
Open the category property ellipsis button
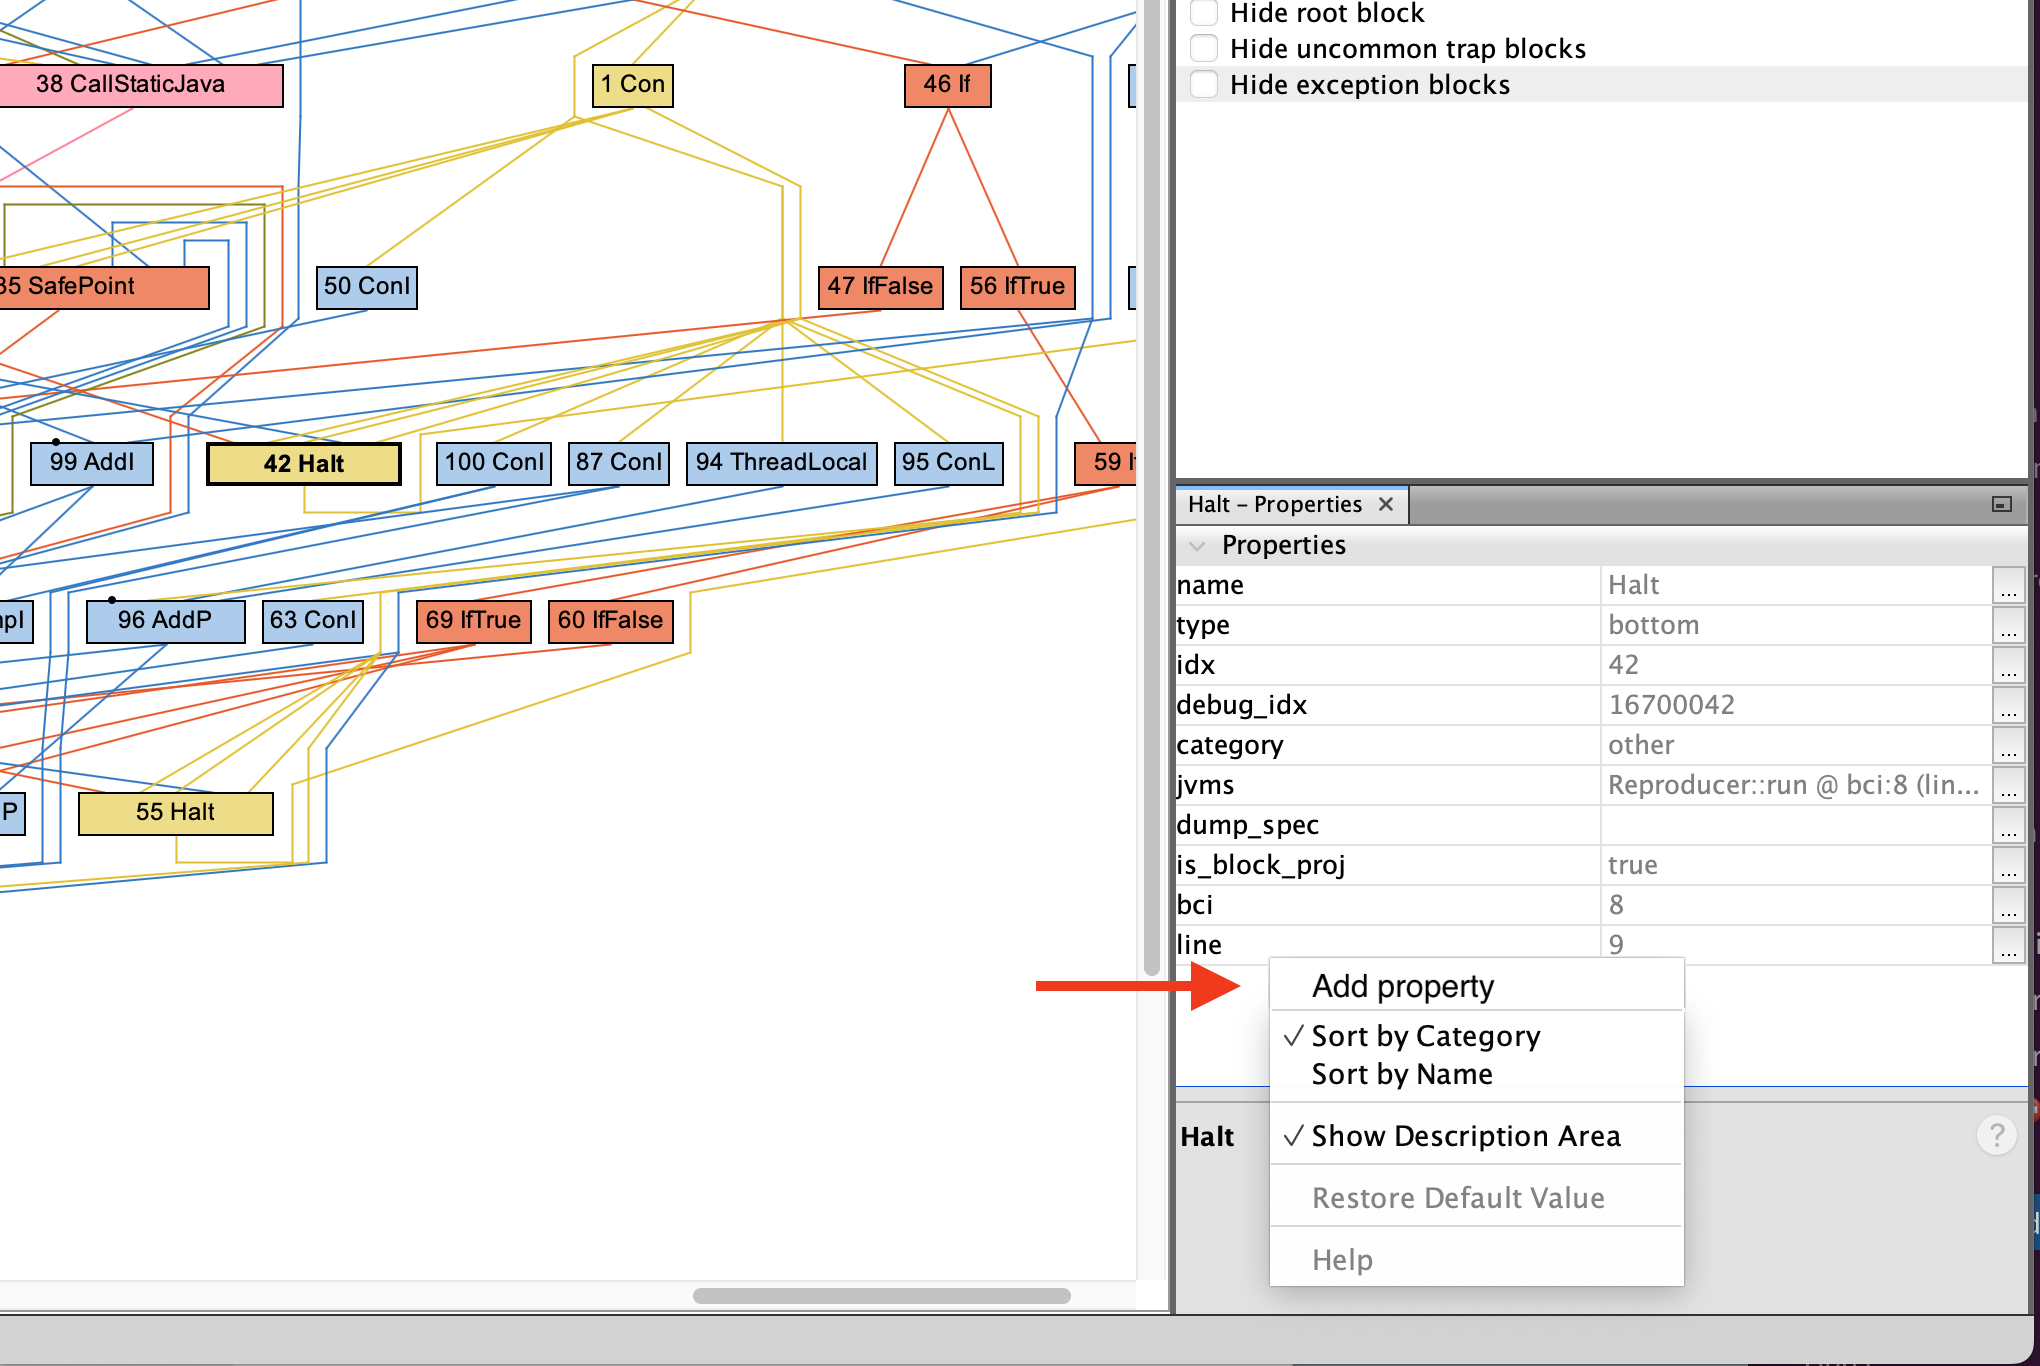click(2008, 746)
